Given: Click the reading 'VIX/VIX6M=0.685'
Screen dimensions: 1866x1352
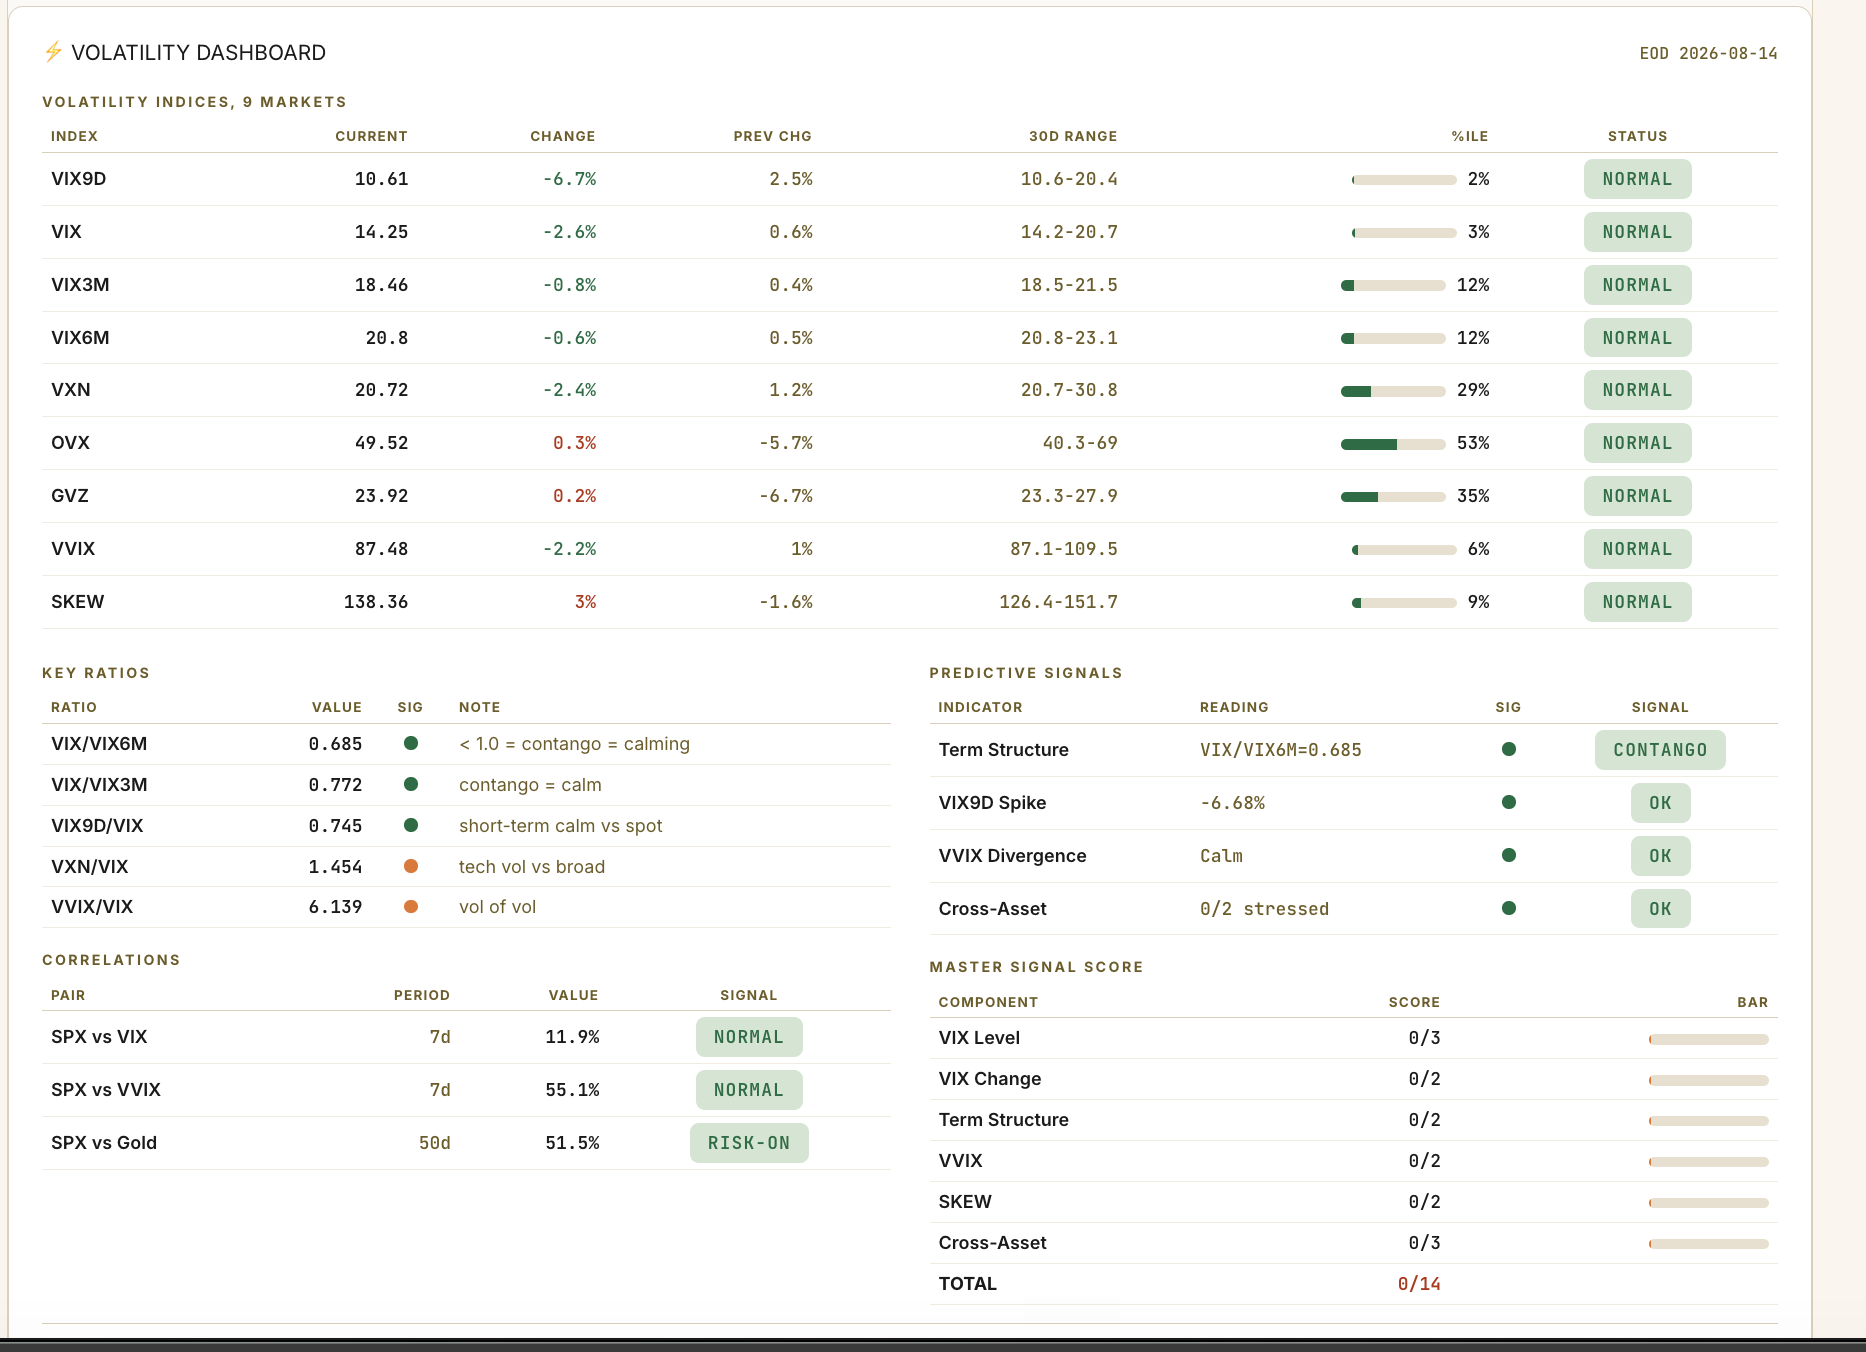Looking at the screenshot, I should (x=1281, y=750).
